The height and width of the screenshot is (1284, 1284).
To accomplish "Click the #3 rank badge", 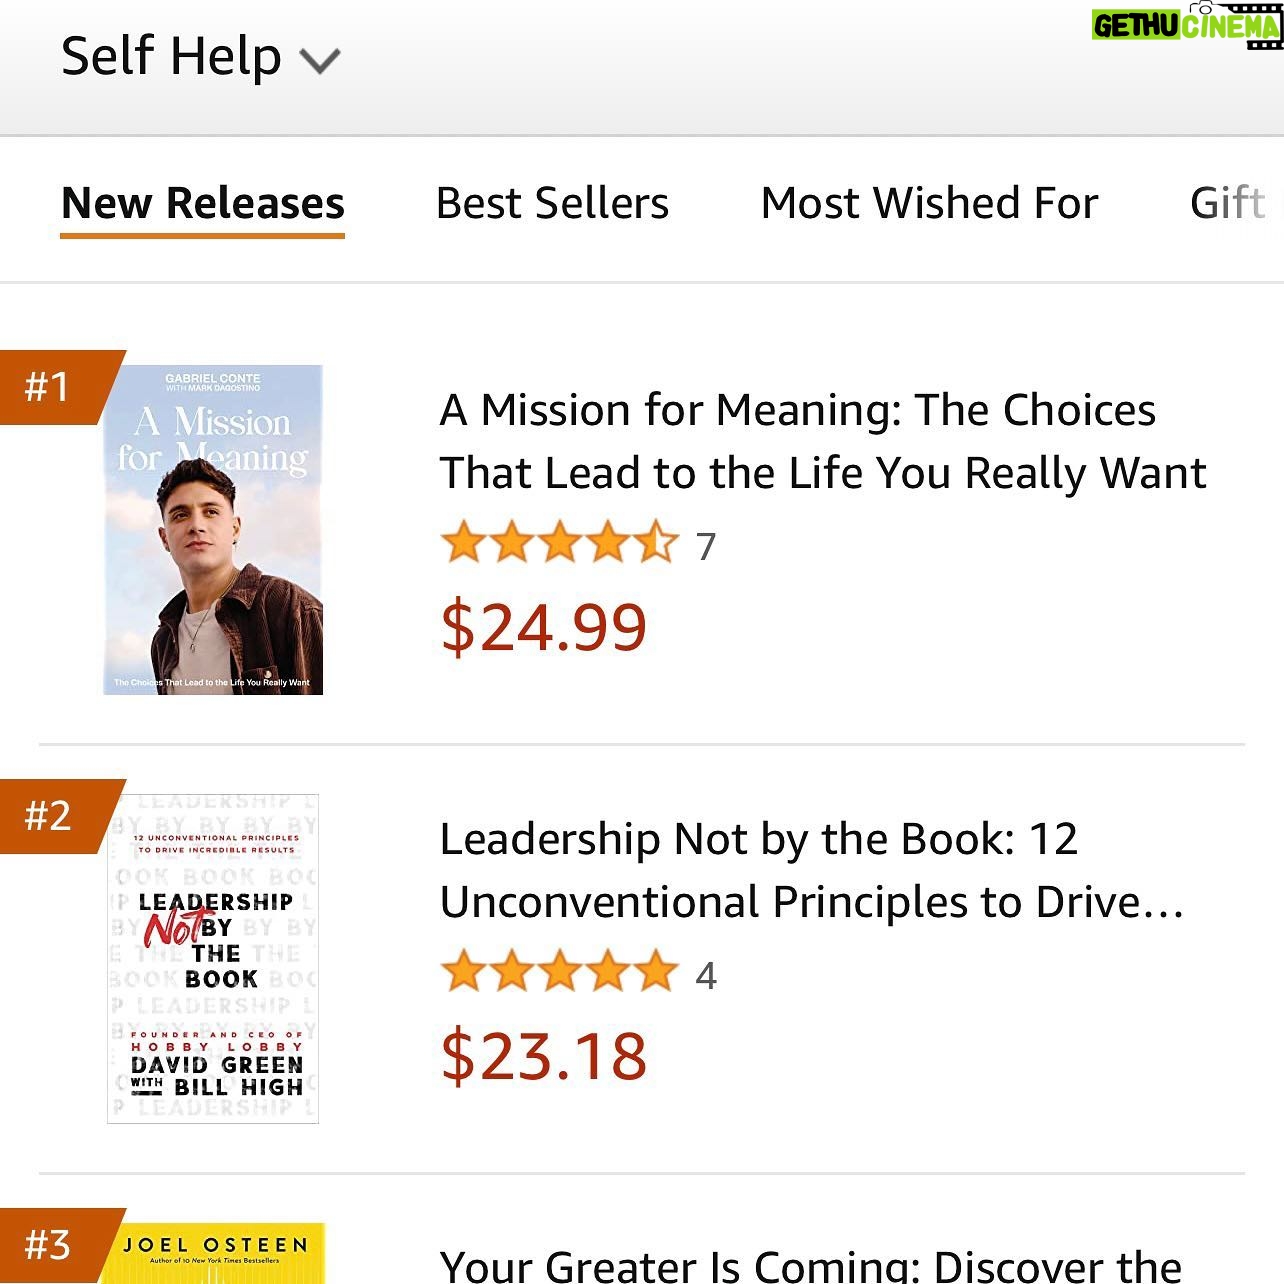I will (50, 1246).
